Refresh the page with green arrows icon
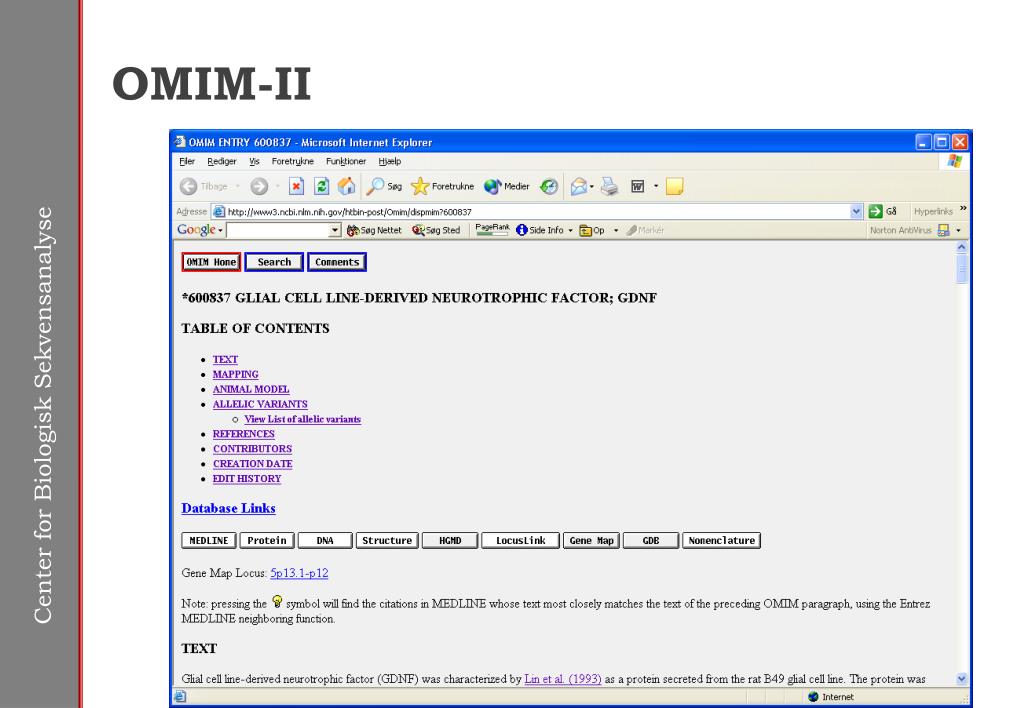Viewport: 1023px width, 708px height. click(x=322, y=187)
